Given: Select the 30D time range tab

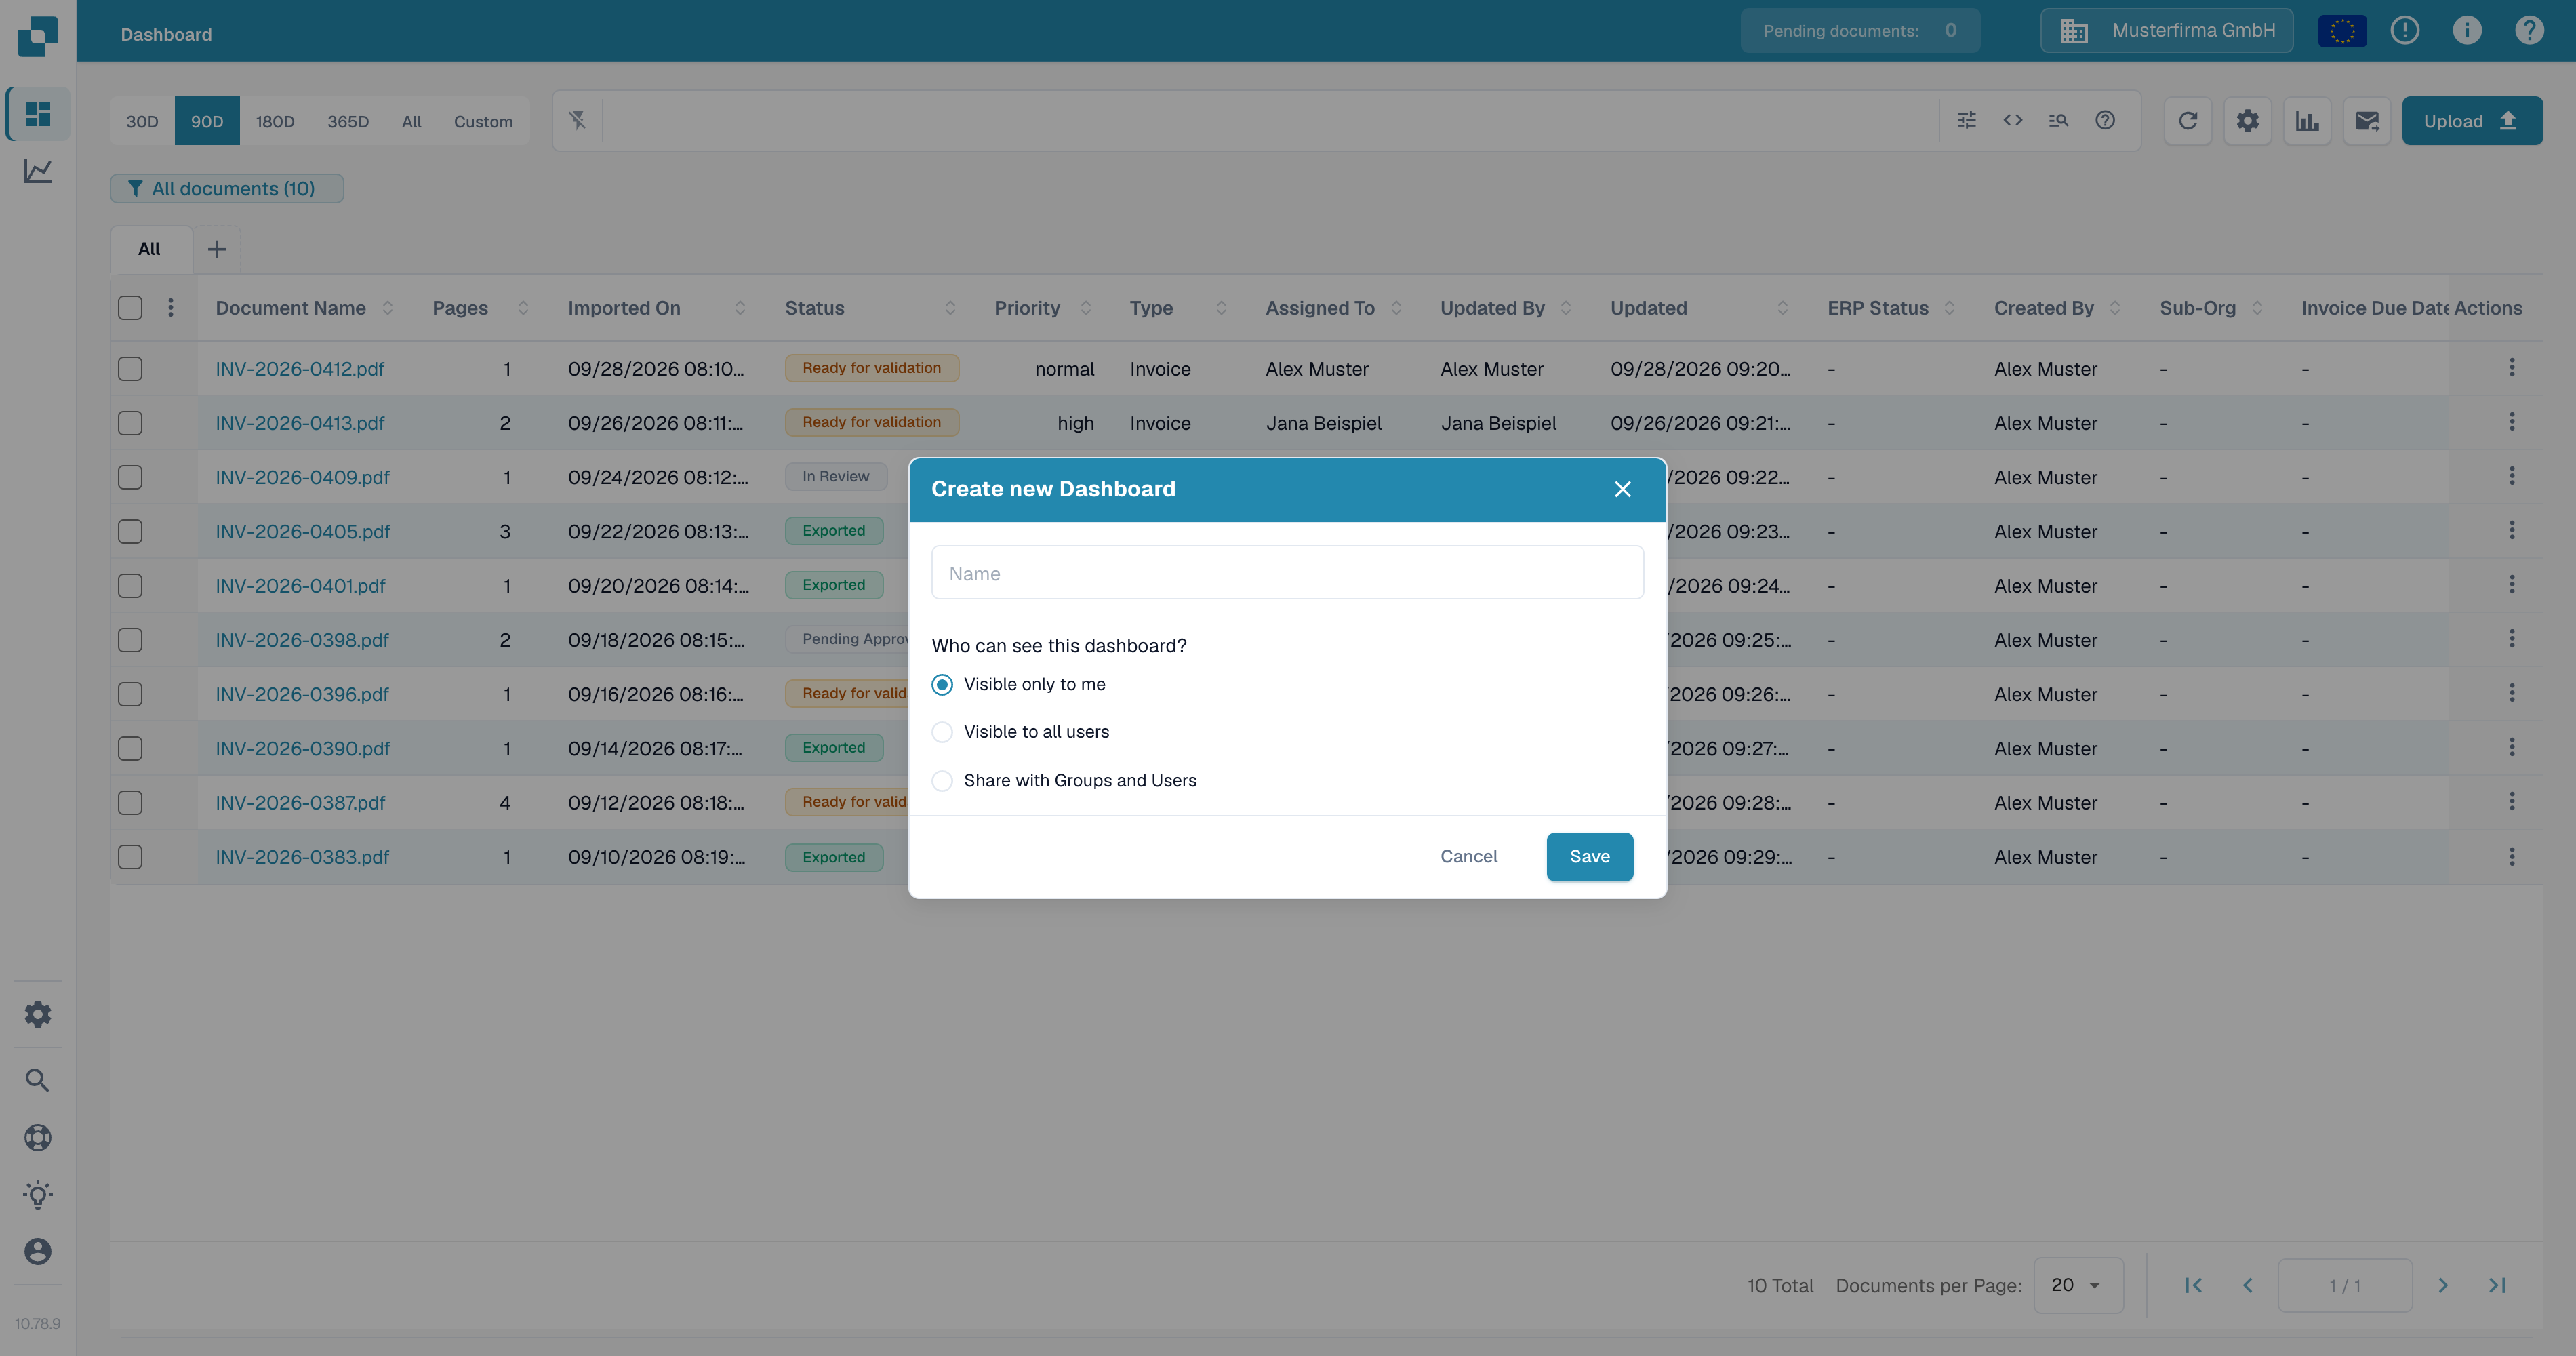Looking at the screenshot, I should pos(142,121).
